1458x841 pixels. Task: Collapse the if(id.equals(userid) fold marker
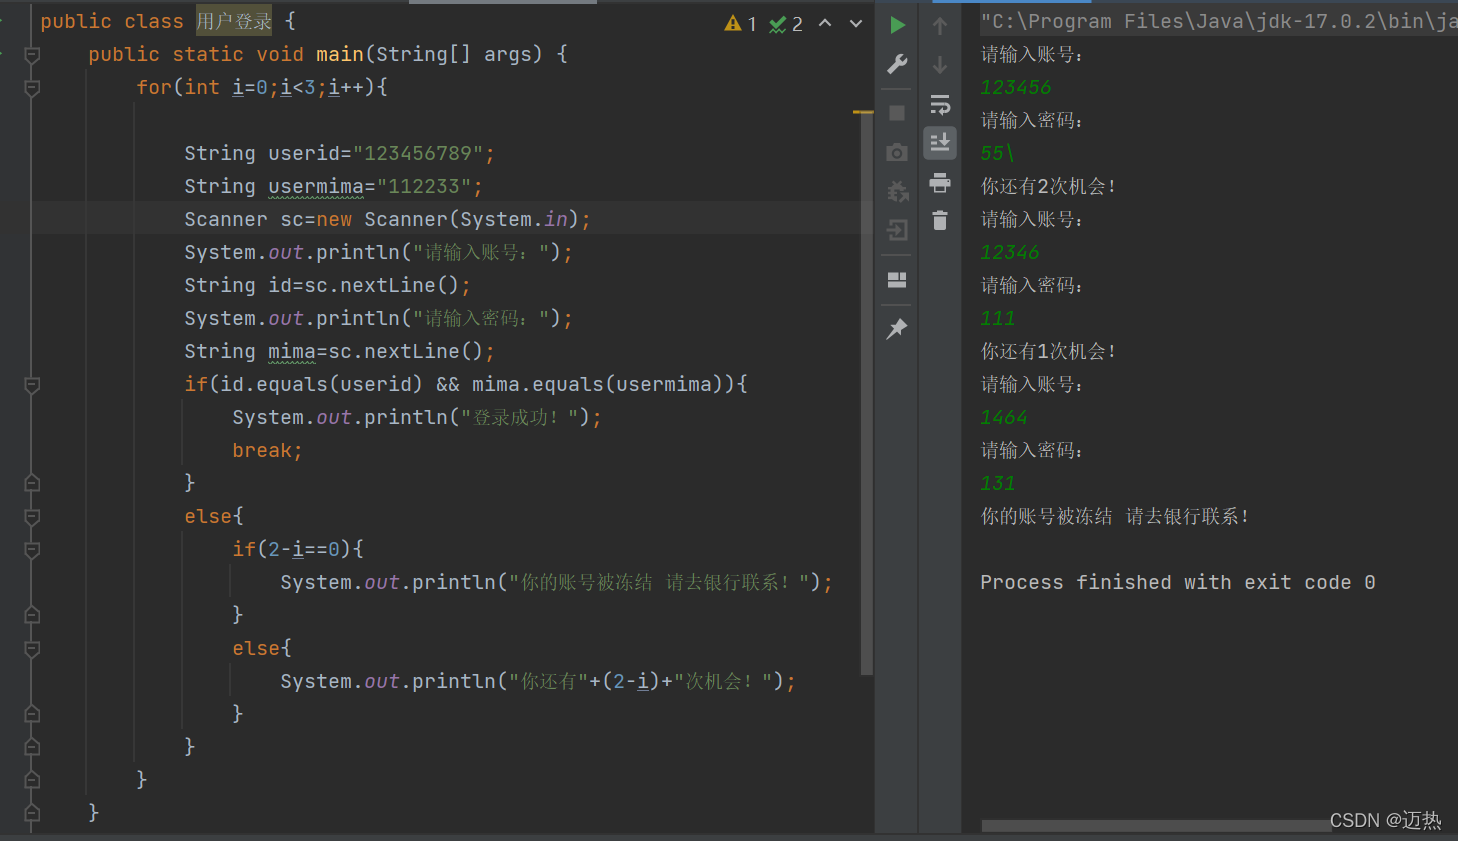(x=32, y=384)
